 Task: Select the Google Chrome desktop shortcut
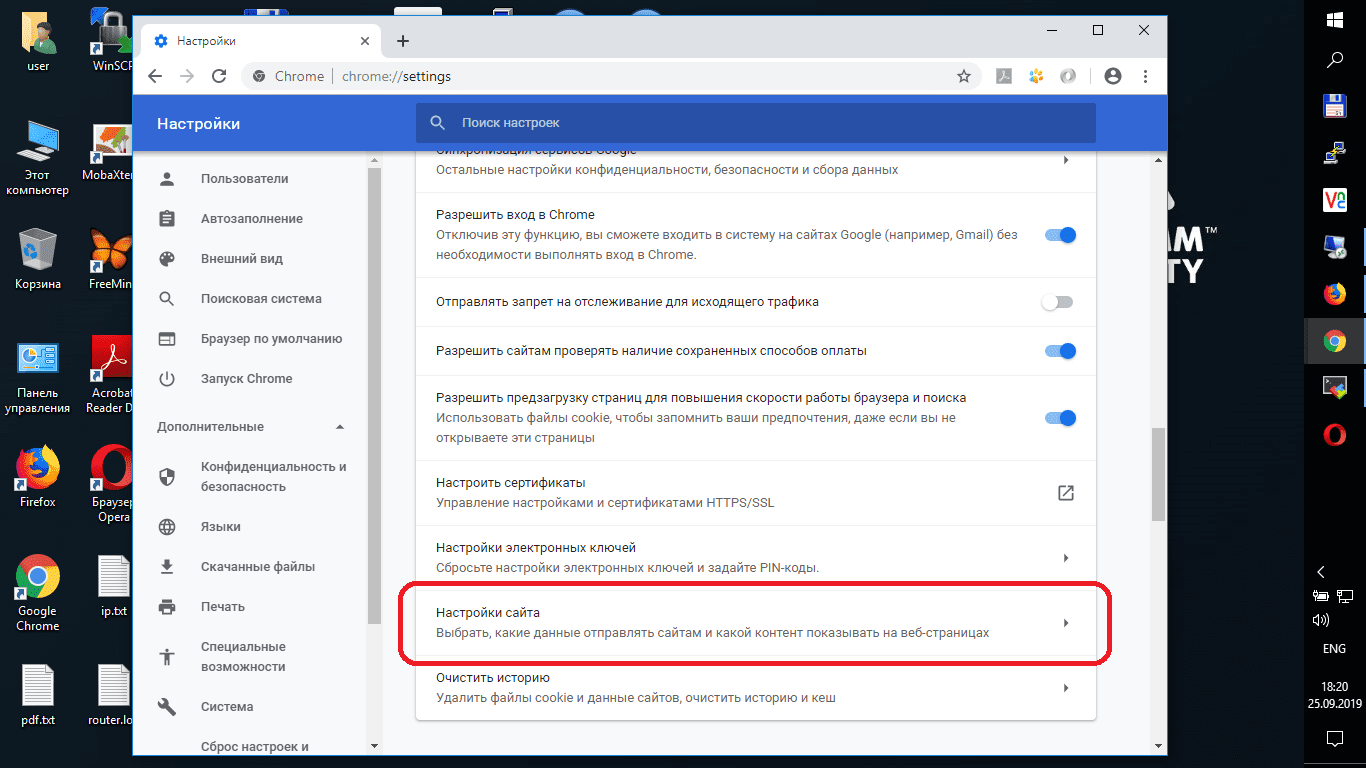(x=38, y=593)
